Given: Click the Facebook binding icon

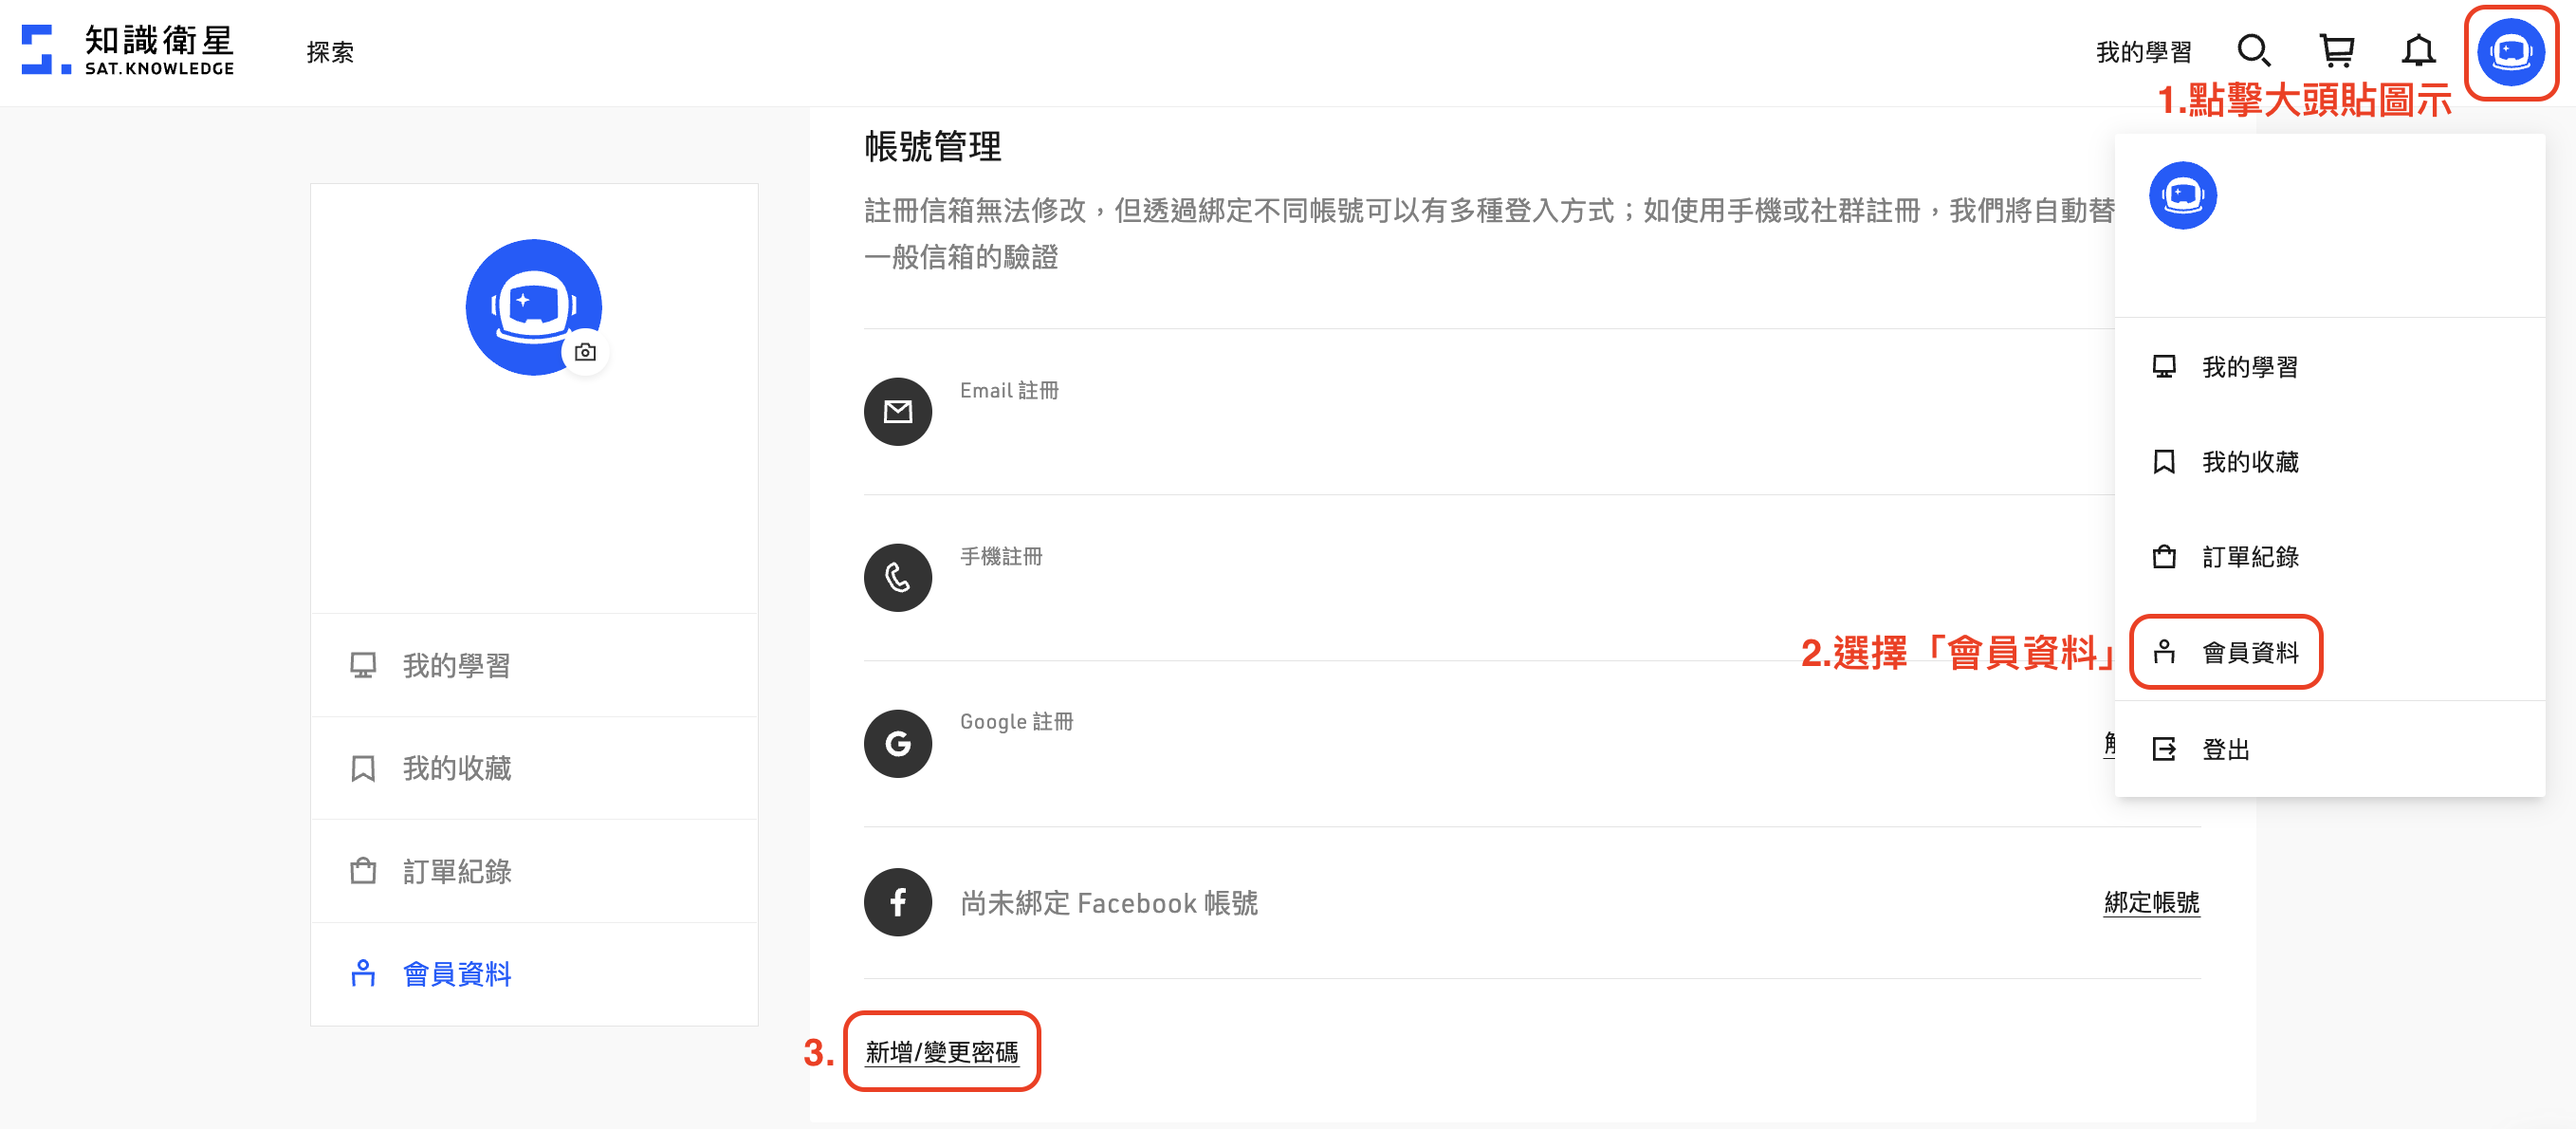Looking at the screenshot, I should (x=897, y=902).
